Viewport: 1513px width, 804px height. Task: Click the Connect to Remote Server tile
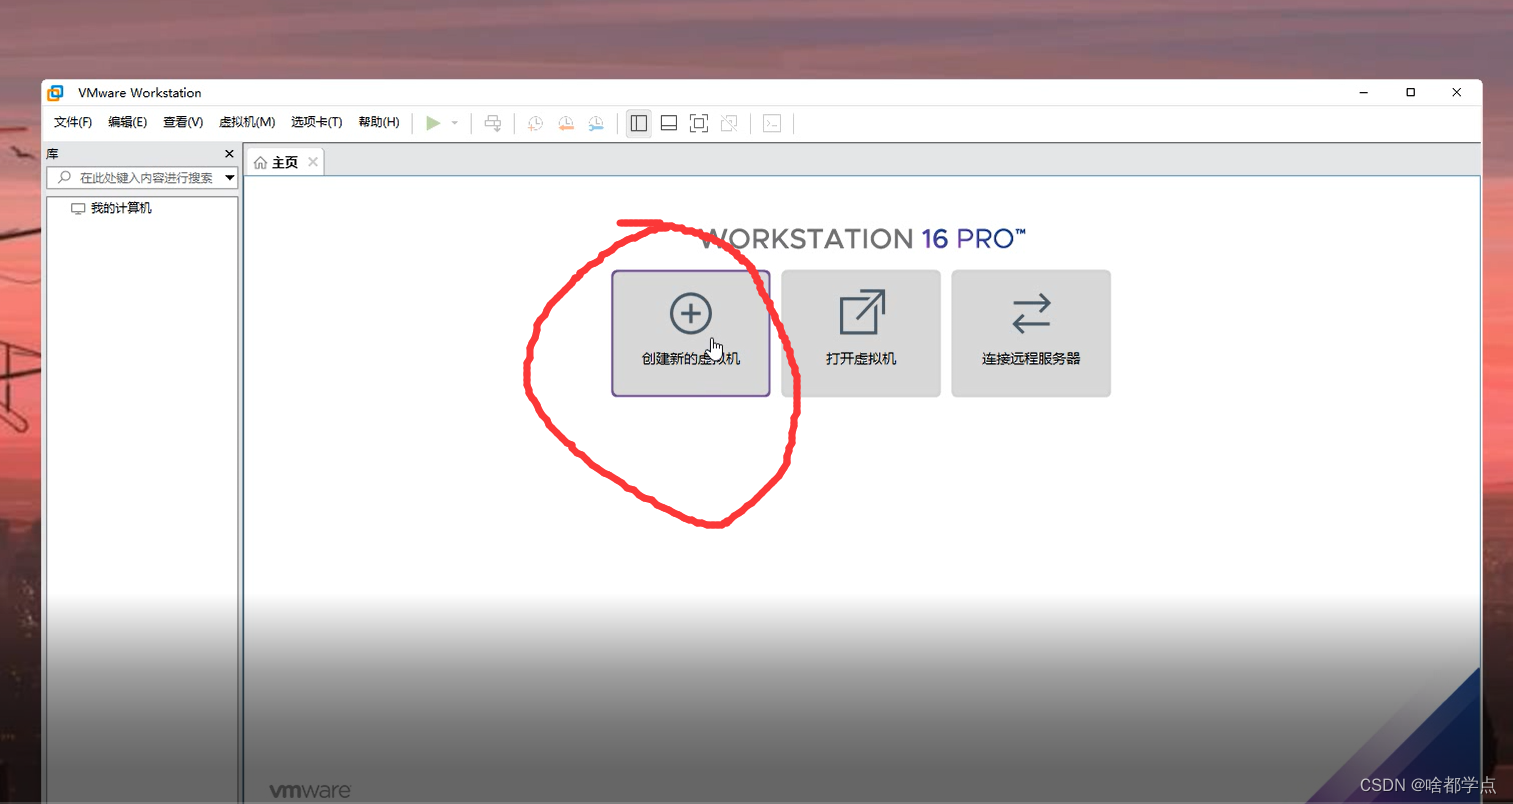pos(1031,333)
